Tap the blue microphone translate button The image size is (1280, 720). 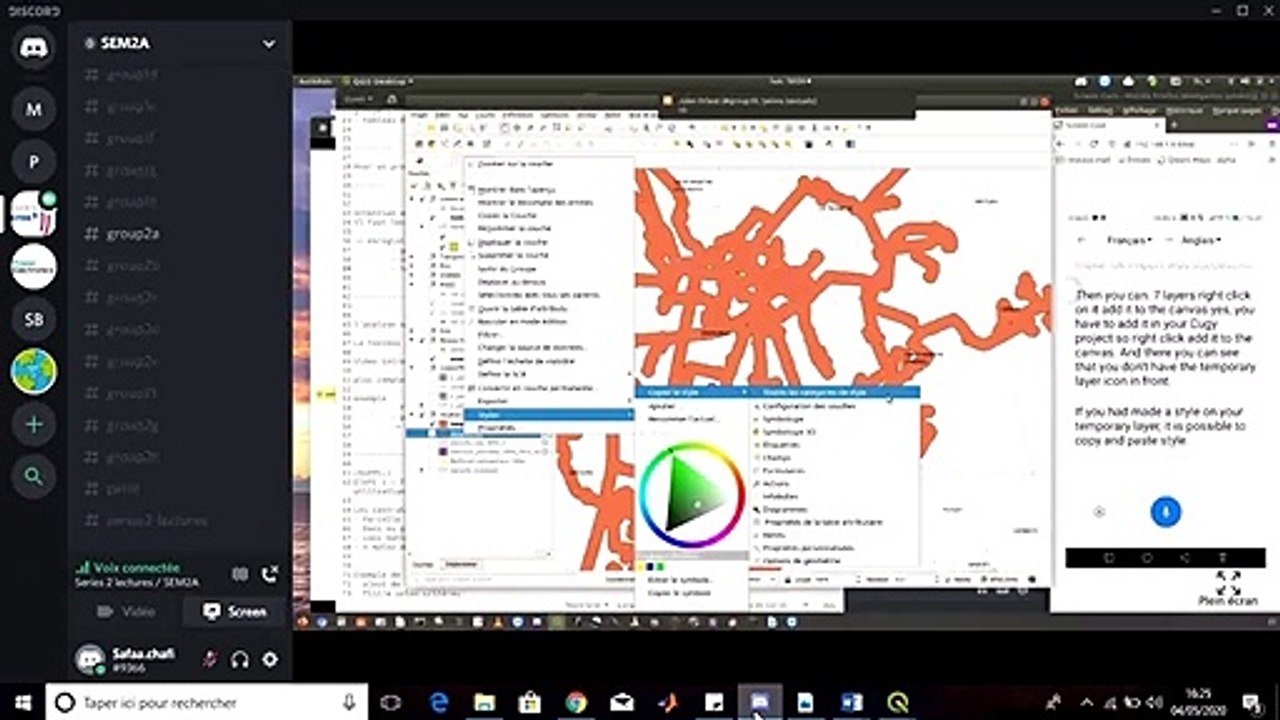1165,511
